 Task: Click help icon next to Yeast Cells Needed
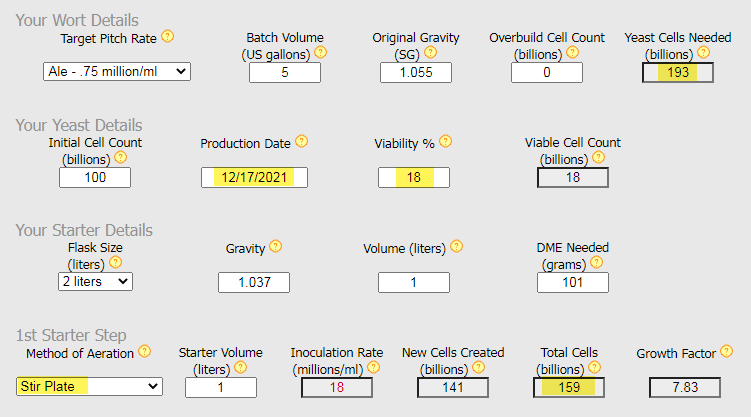coord(716,52)
